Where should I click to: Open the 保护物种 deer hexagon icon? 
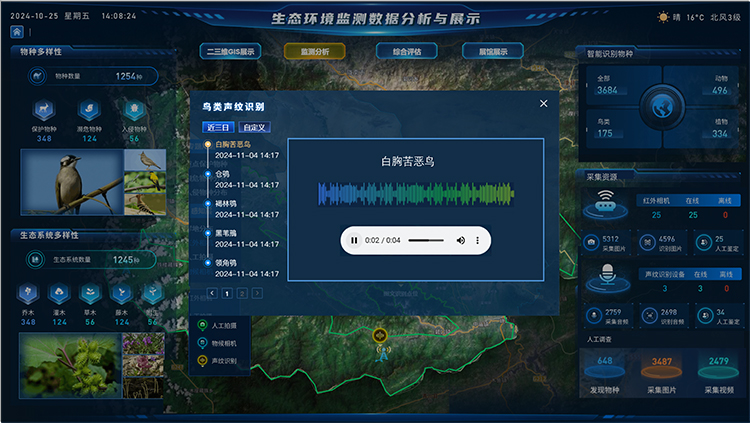[44, 109]
